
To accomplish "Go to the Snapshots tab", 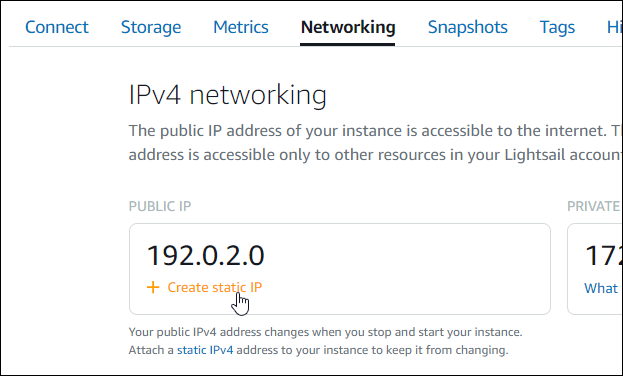I will pos(468,27).
